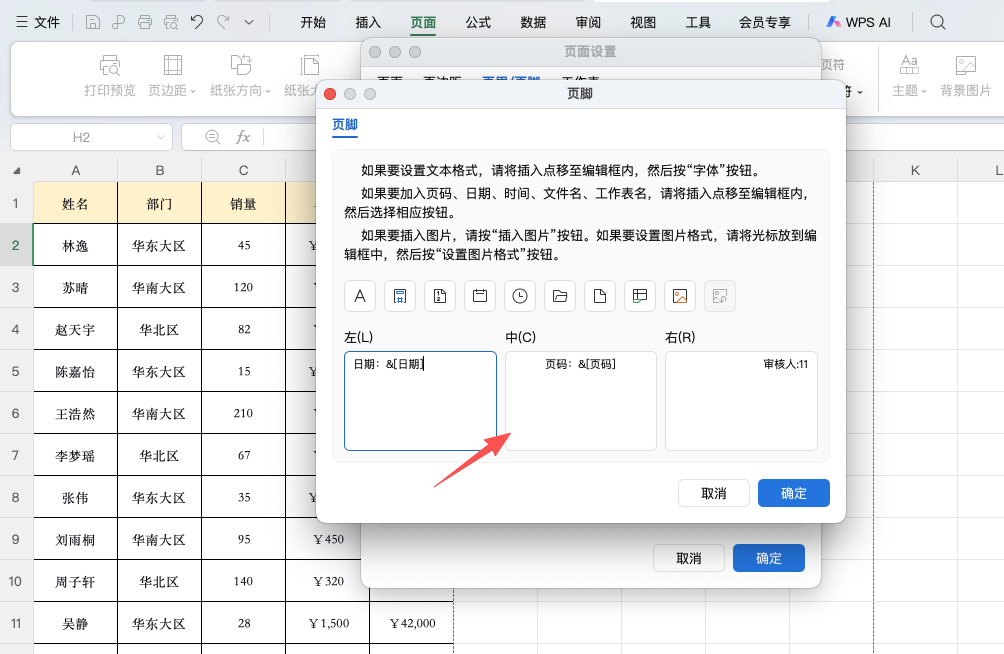Insert page number with the # icon
This screenshot has height=654, width=1004.
(400, 296)
